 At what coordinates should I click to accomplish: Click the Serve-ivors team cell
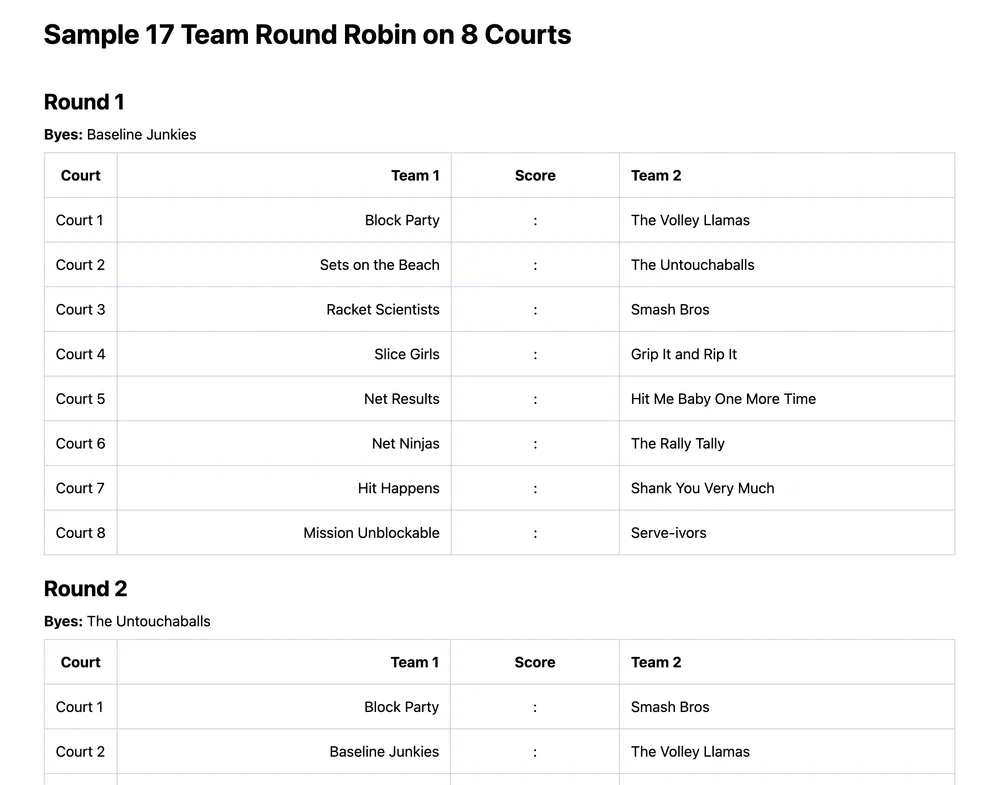[668, 533]
